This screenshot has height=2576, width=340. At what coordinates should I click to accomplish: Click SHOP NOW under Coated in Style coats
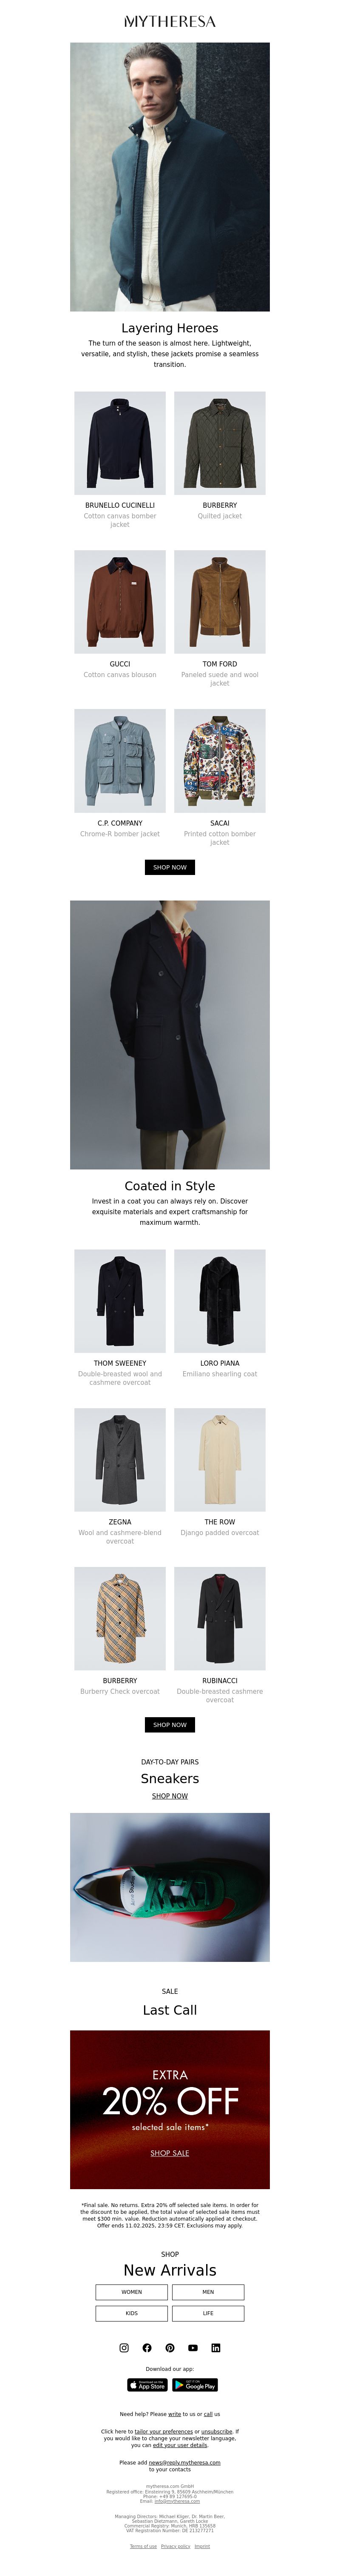click(x=170, y=1725)
